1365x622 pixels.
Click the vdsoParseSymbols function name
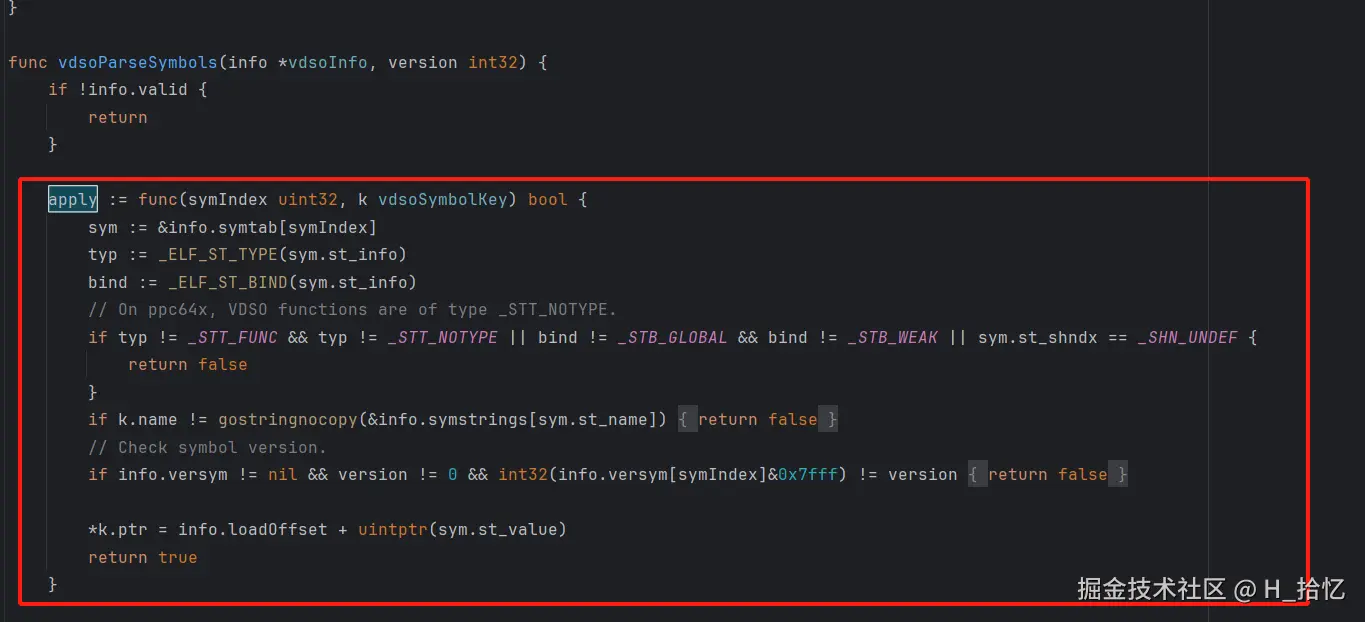[138, 62]
